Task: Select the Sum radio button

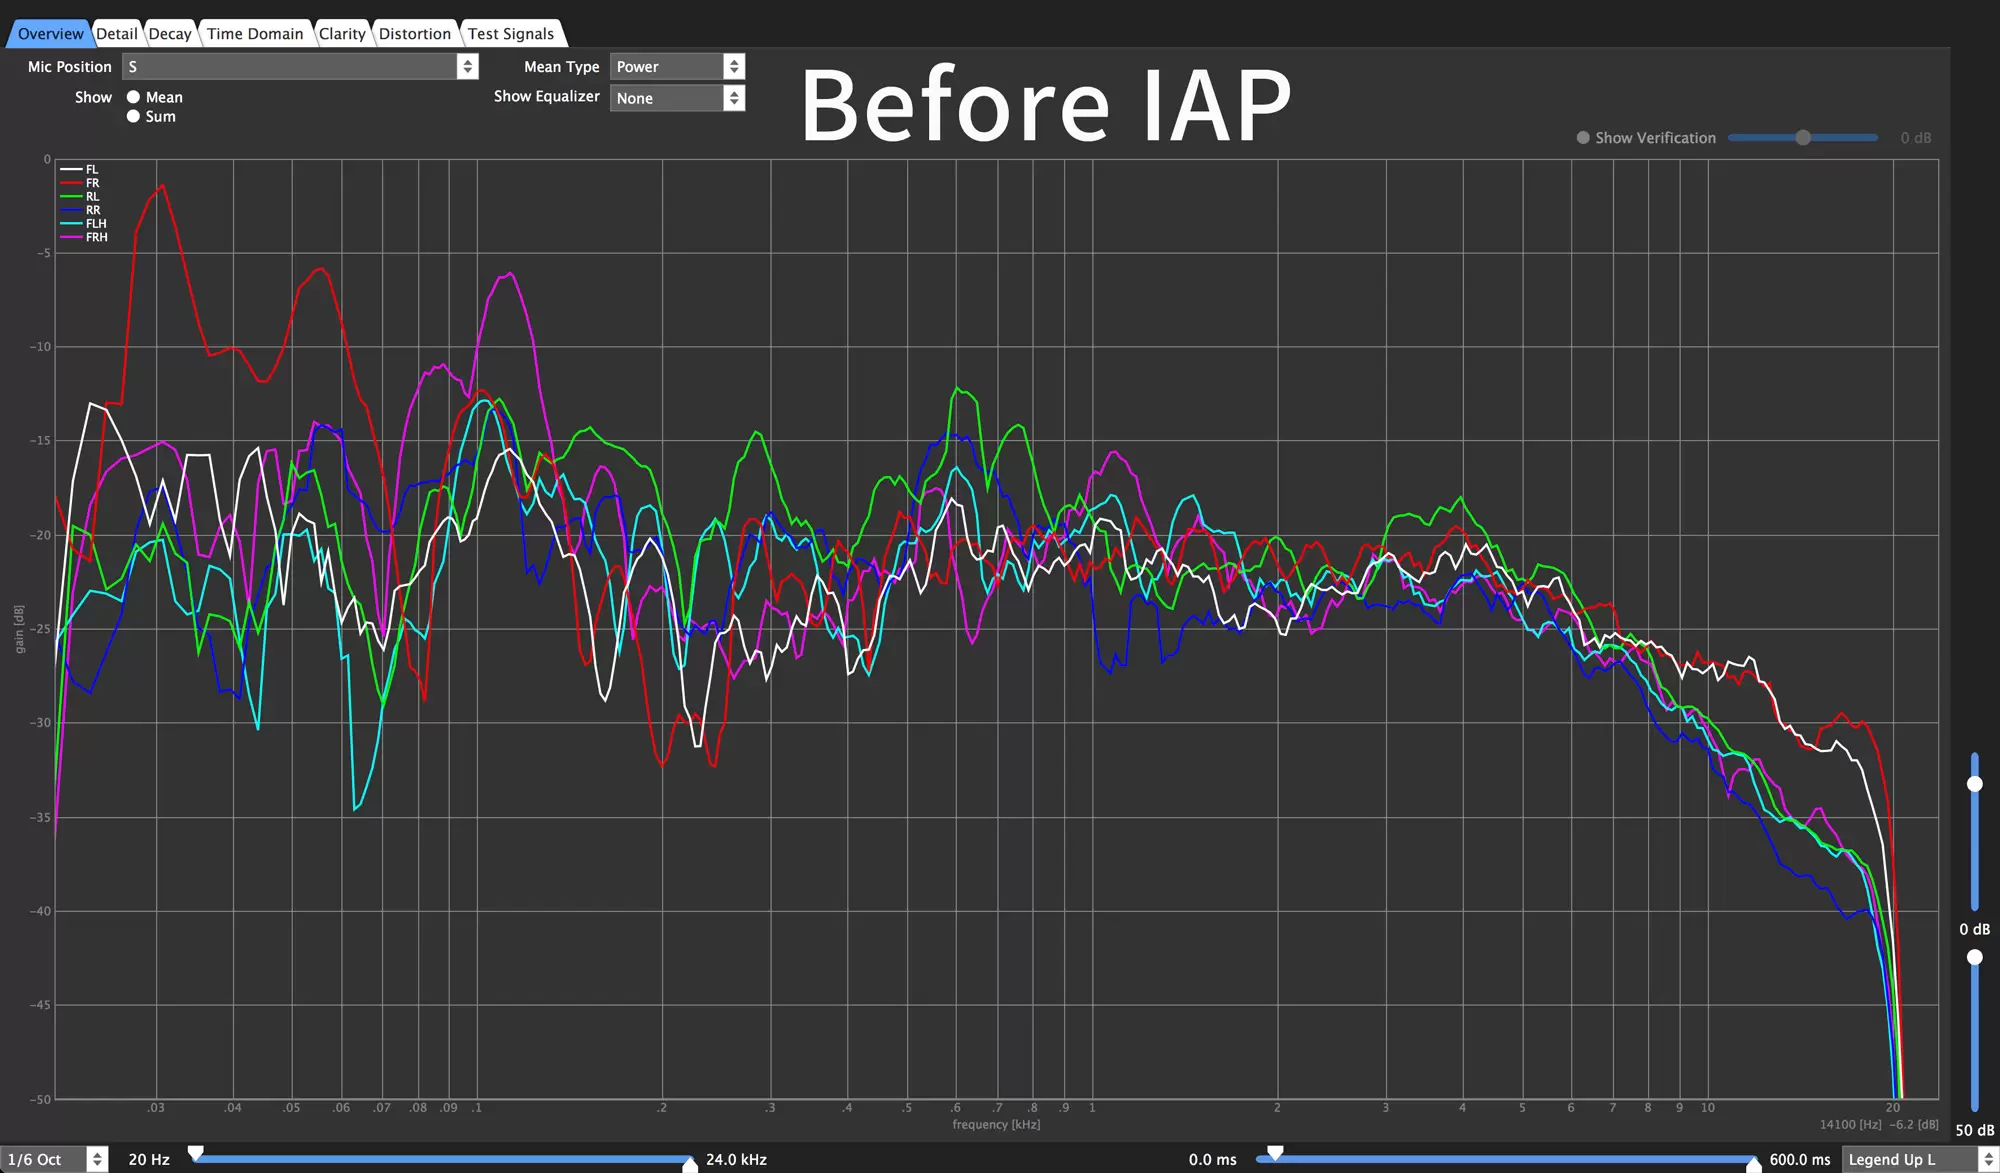Action: 133,116
